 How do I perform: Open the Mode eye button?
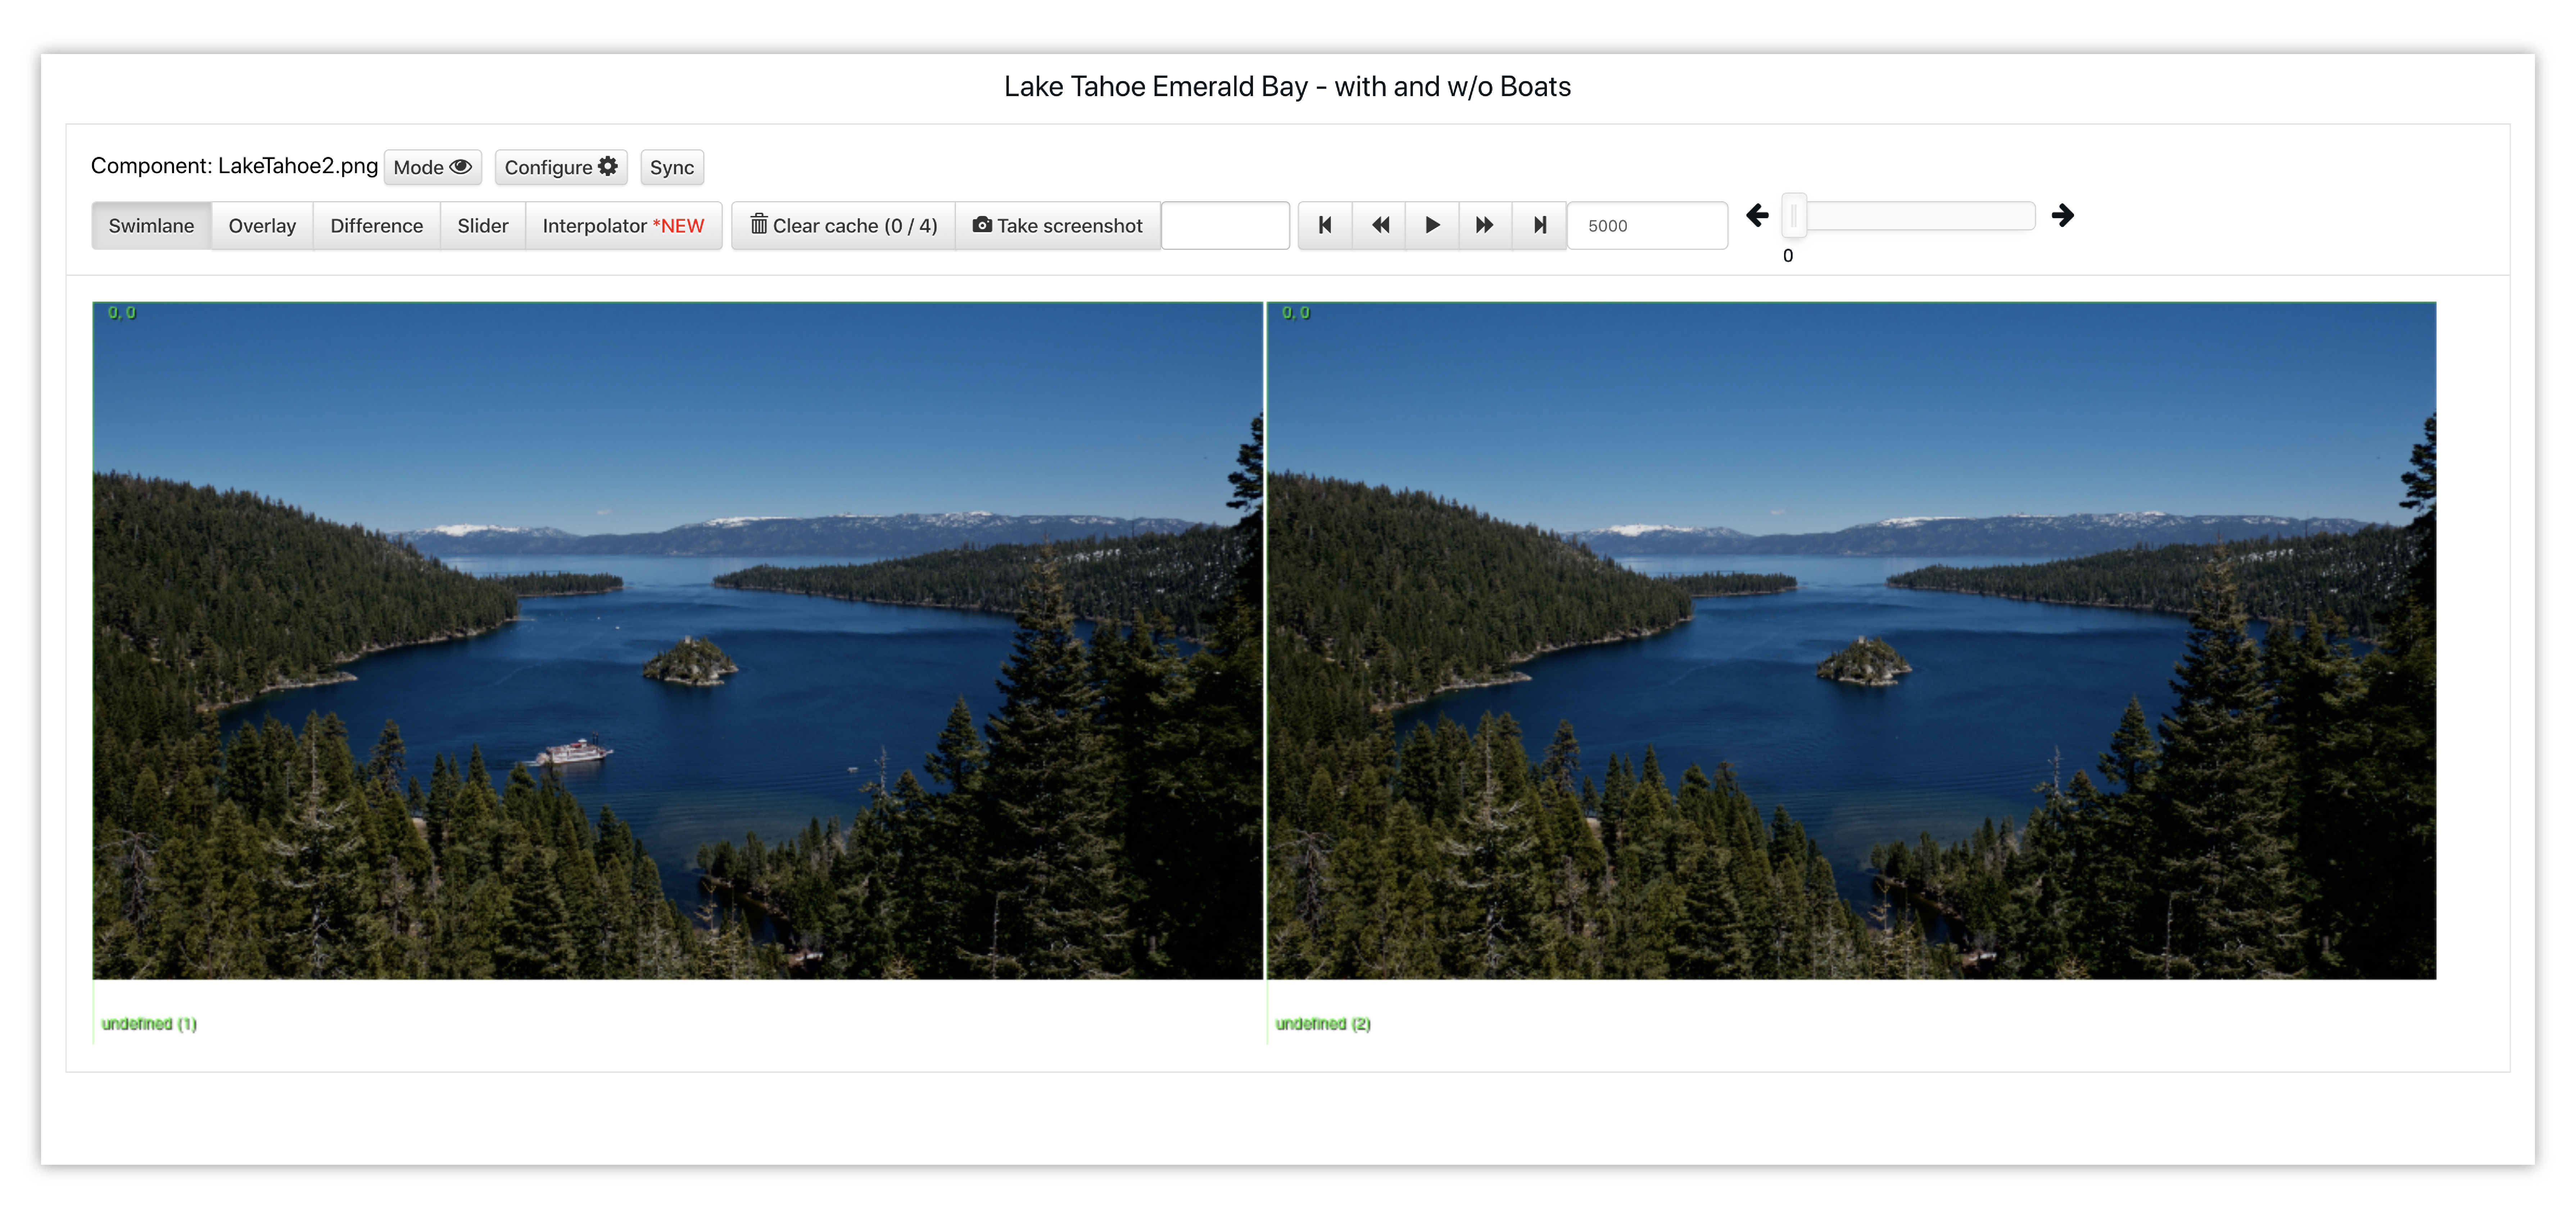pos(432,167)
